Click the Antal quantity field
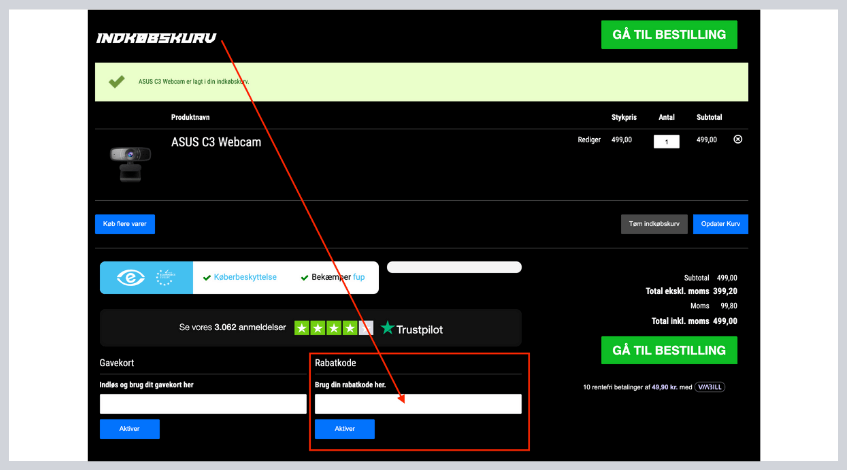The image size is (847, 470). (x=666, y=141)
